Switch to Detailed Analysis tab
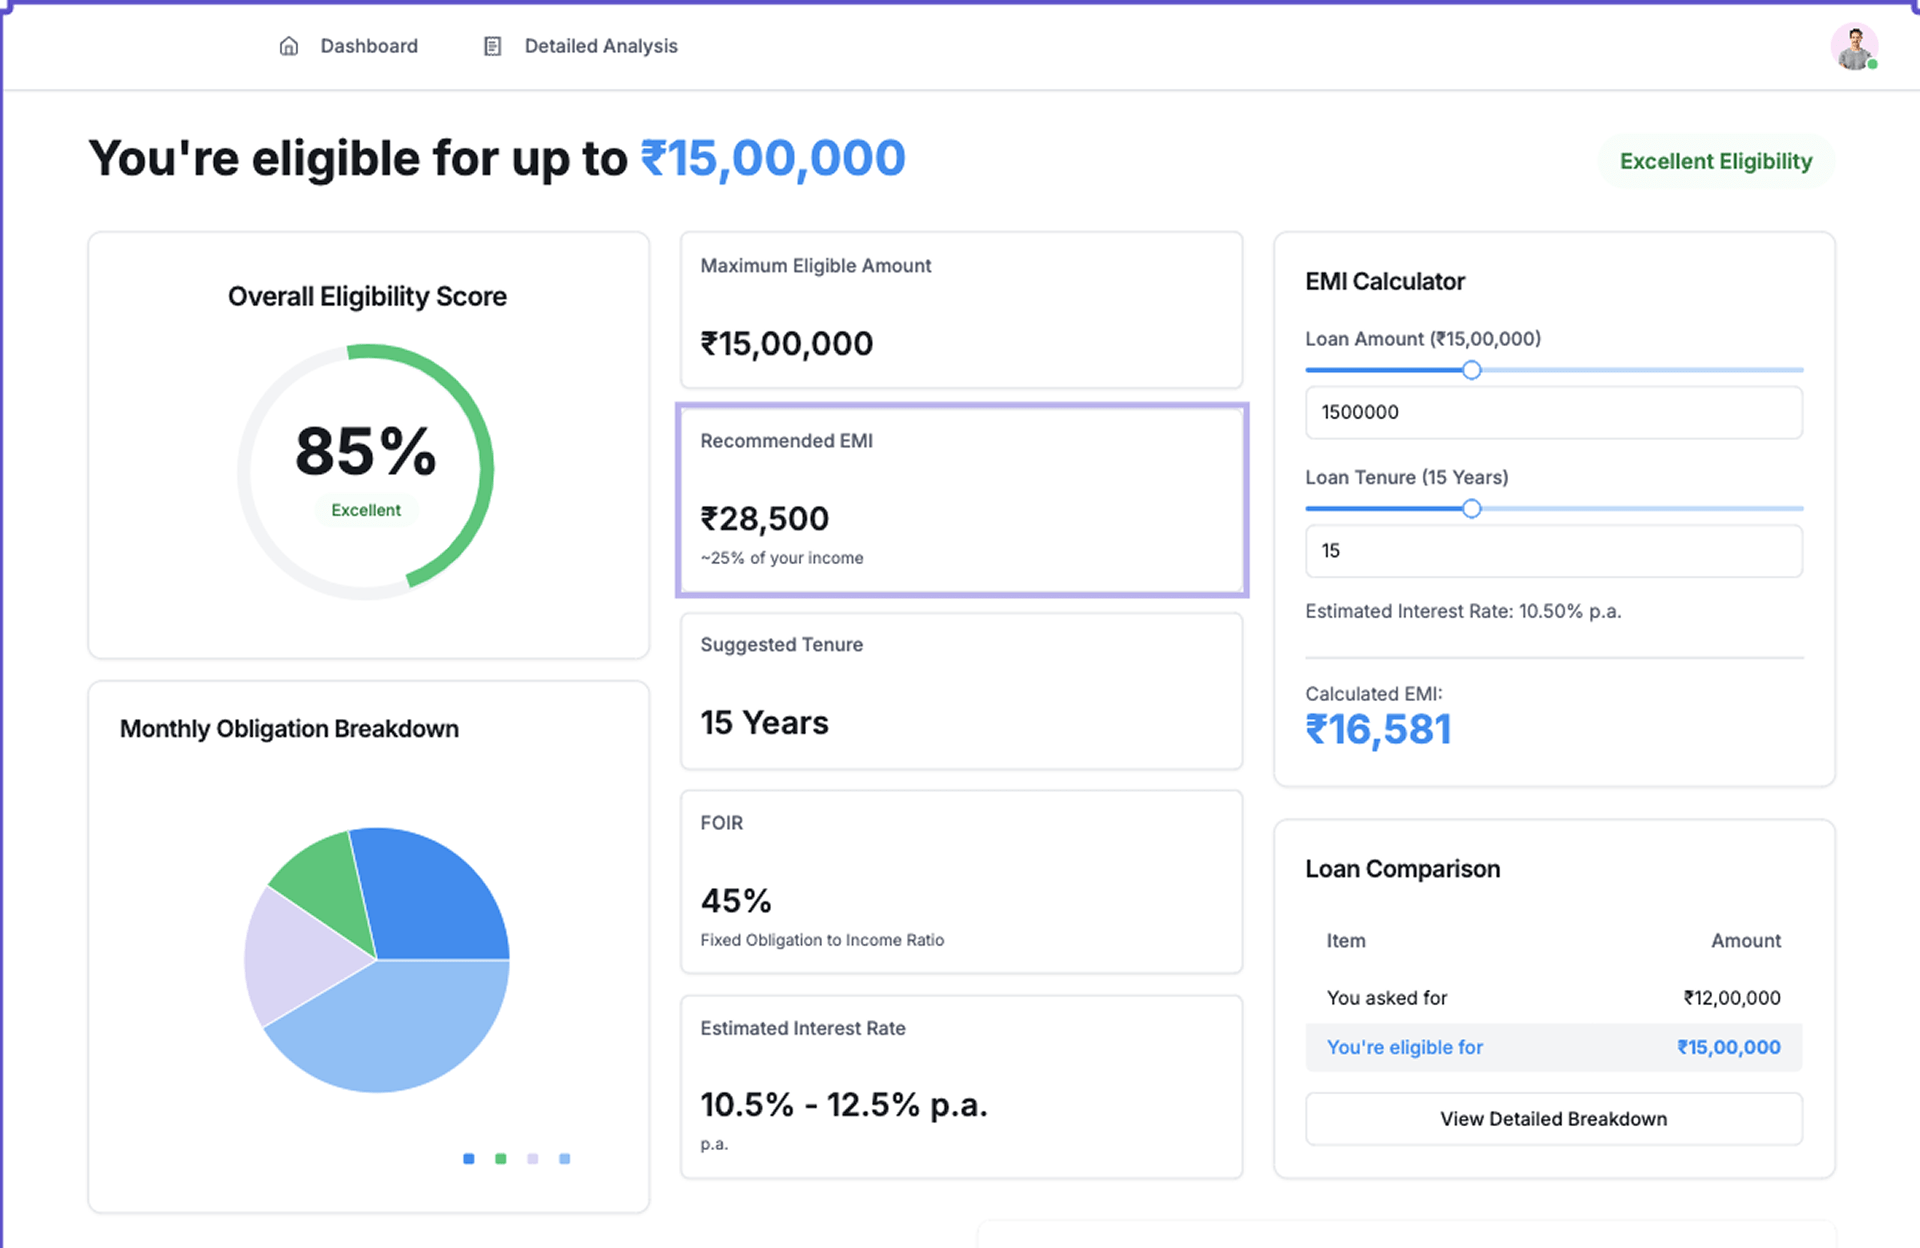The image size is (1920, 1248). pos(600,46)
